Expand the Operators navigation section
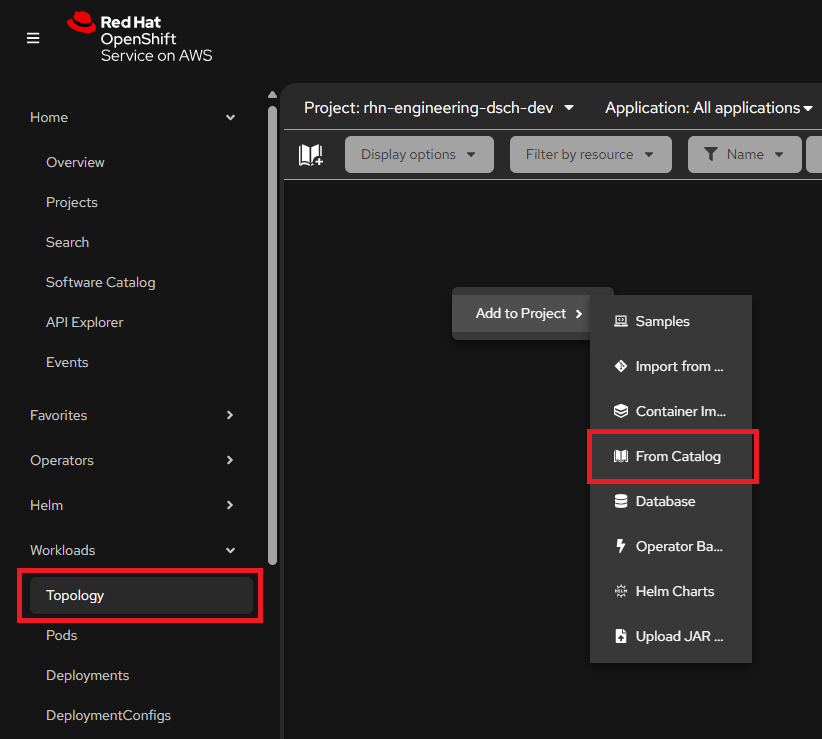The width and height of the screenshot is (822, 739). [132, 460]
